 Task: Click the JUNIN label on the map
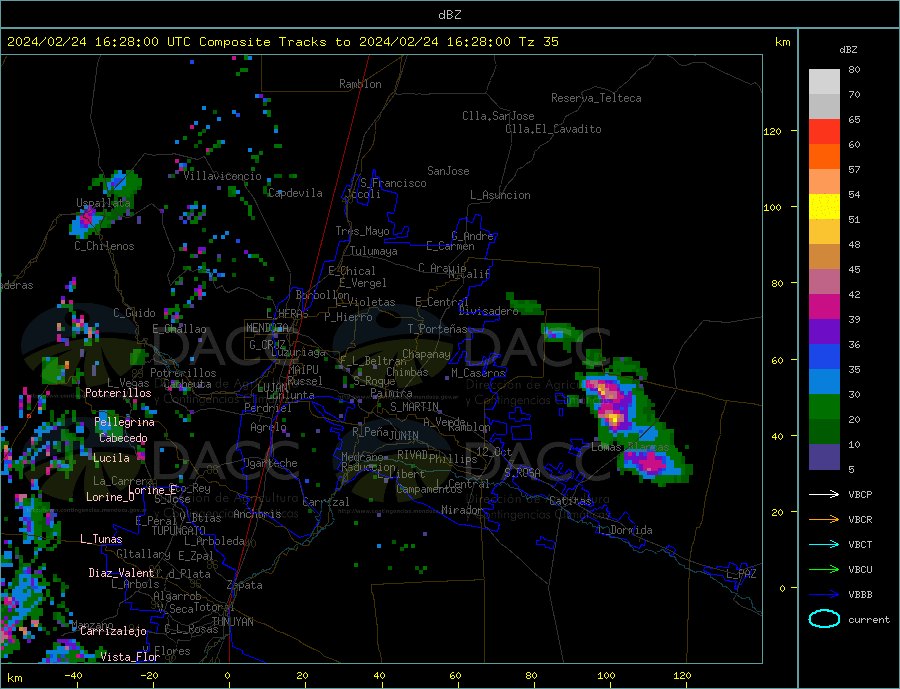point(404,436)
